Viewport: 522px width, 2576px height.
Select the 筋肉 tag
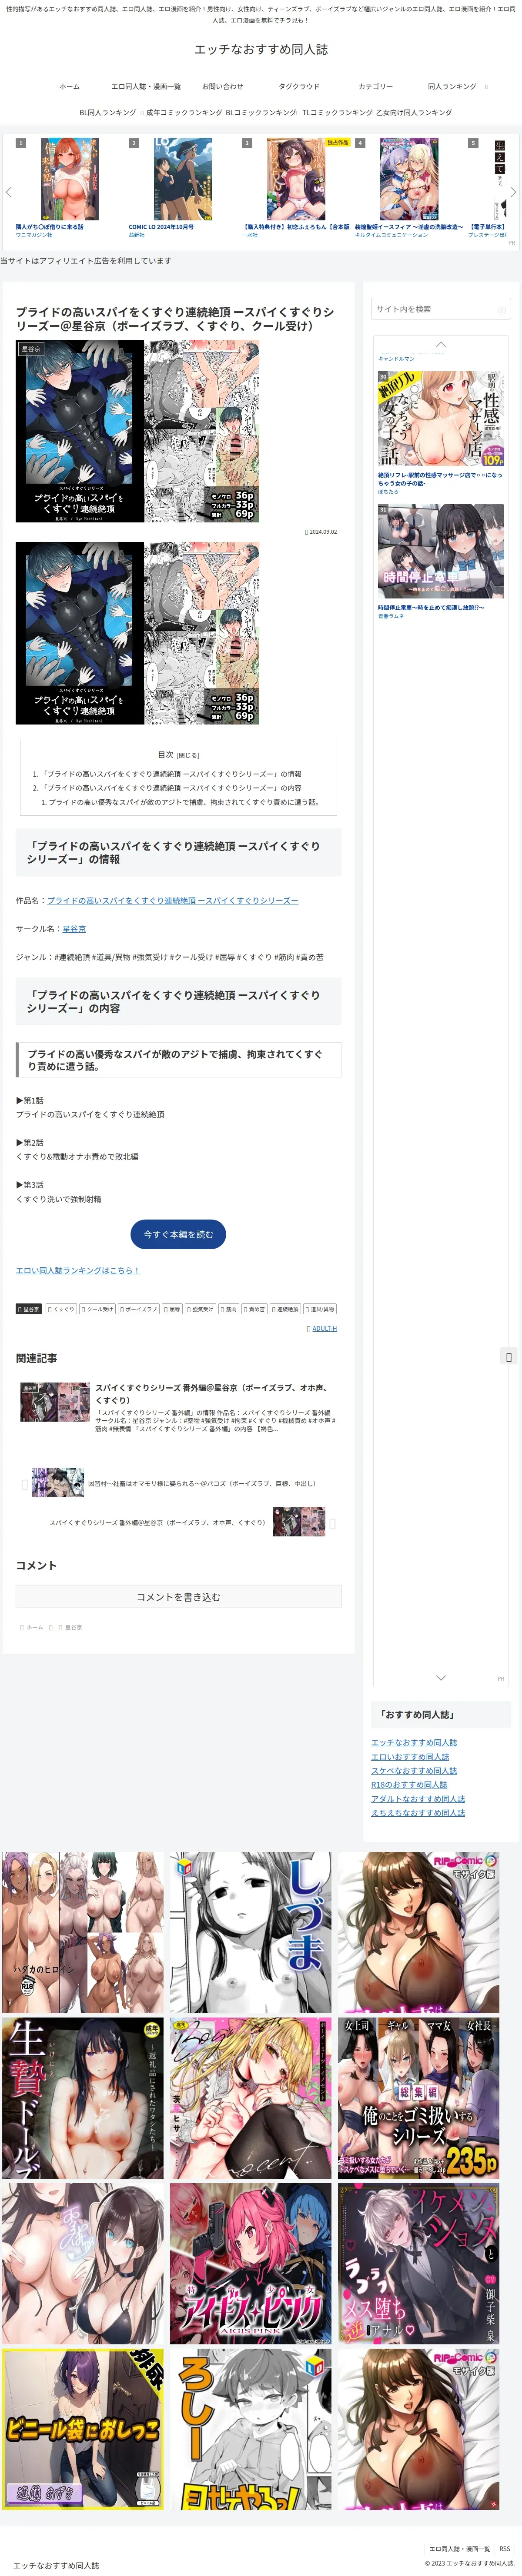coord(228,1309)
